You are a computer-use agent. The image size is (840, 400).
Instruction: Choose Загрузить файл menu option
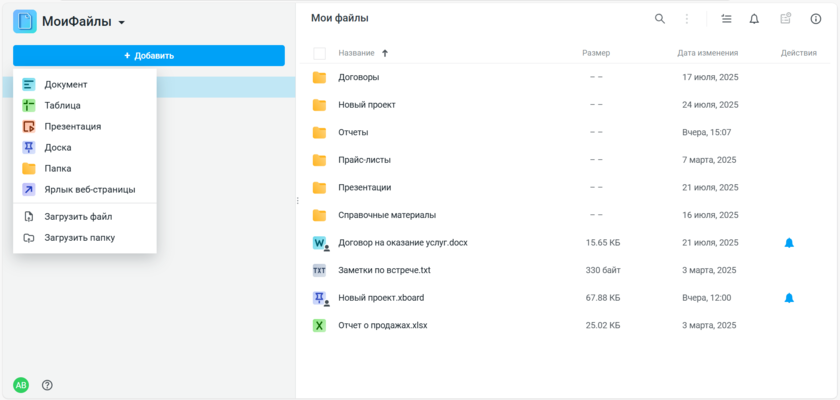coord(77,217)
